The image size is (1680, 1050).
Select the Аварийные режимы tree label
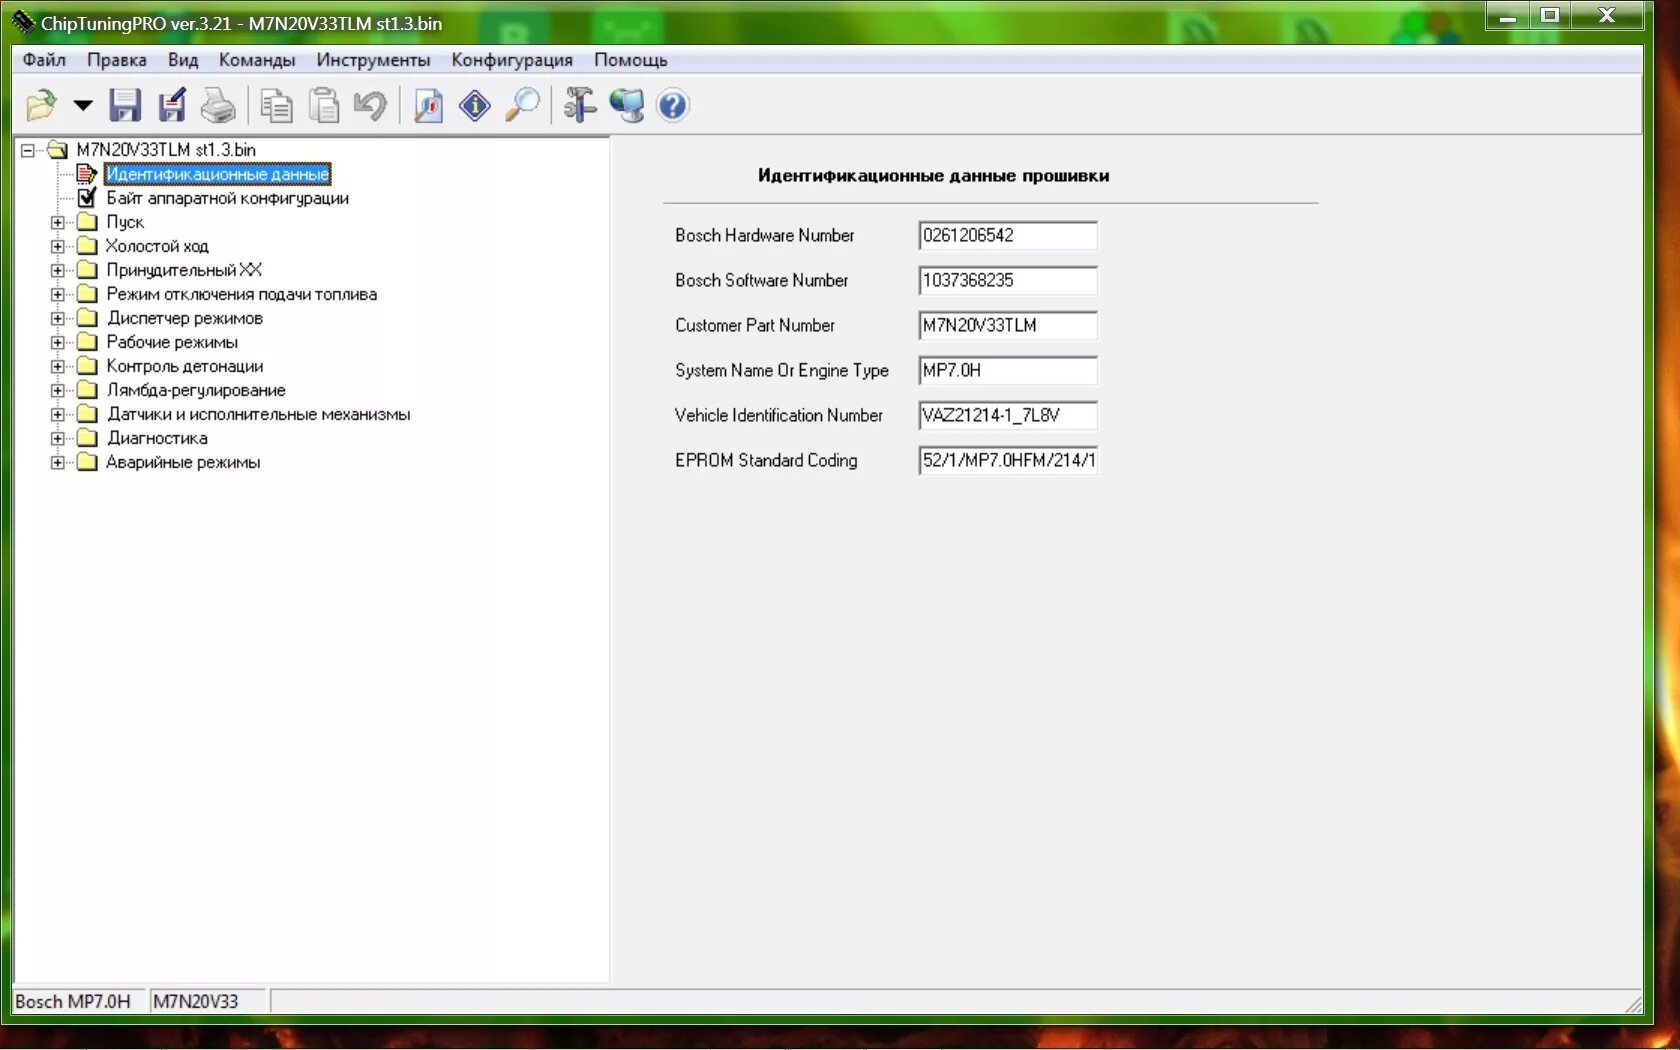(183, 462)
